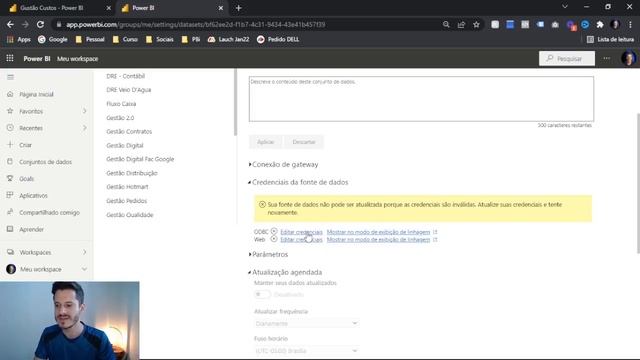The width and height of the screenshot is (640, 360).
Task: Click Meu workspace in the header
Action: click(x=78, y=59)
